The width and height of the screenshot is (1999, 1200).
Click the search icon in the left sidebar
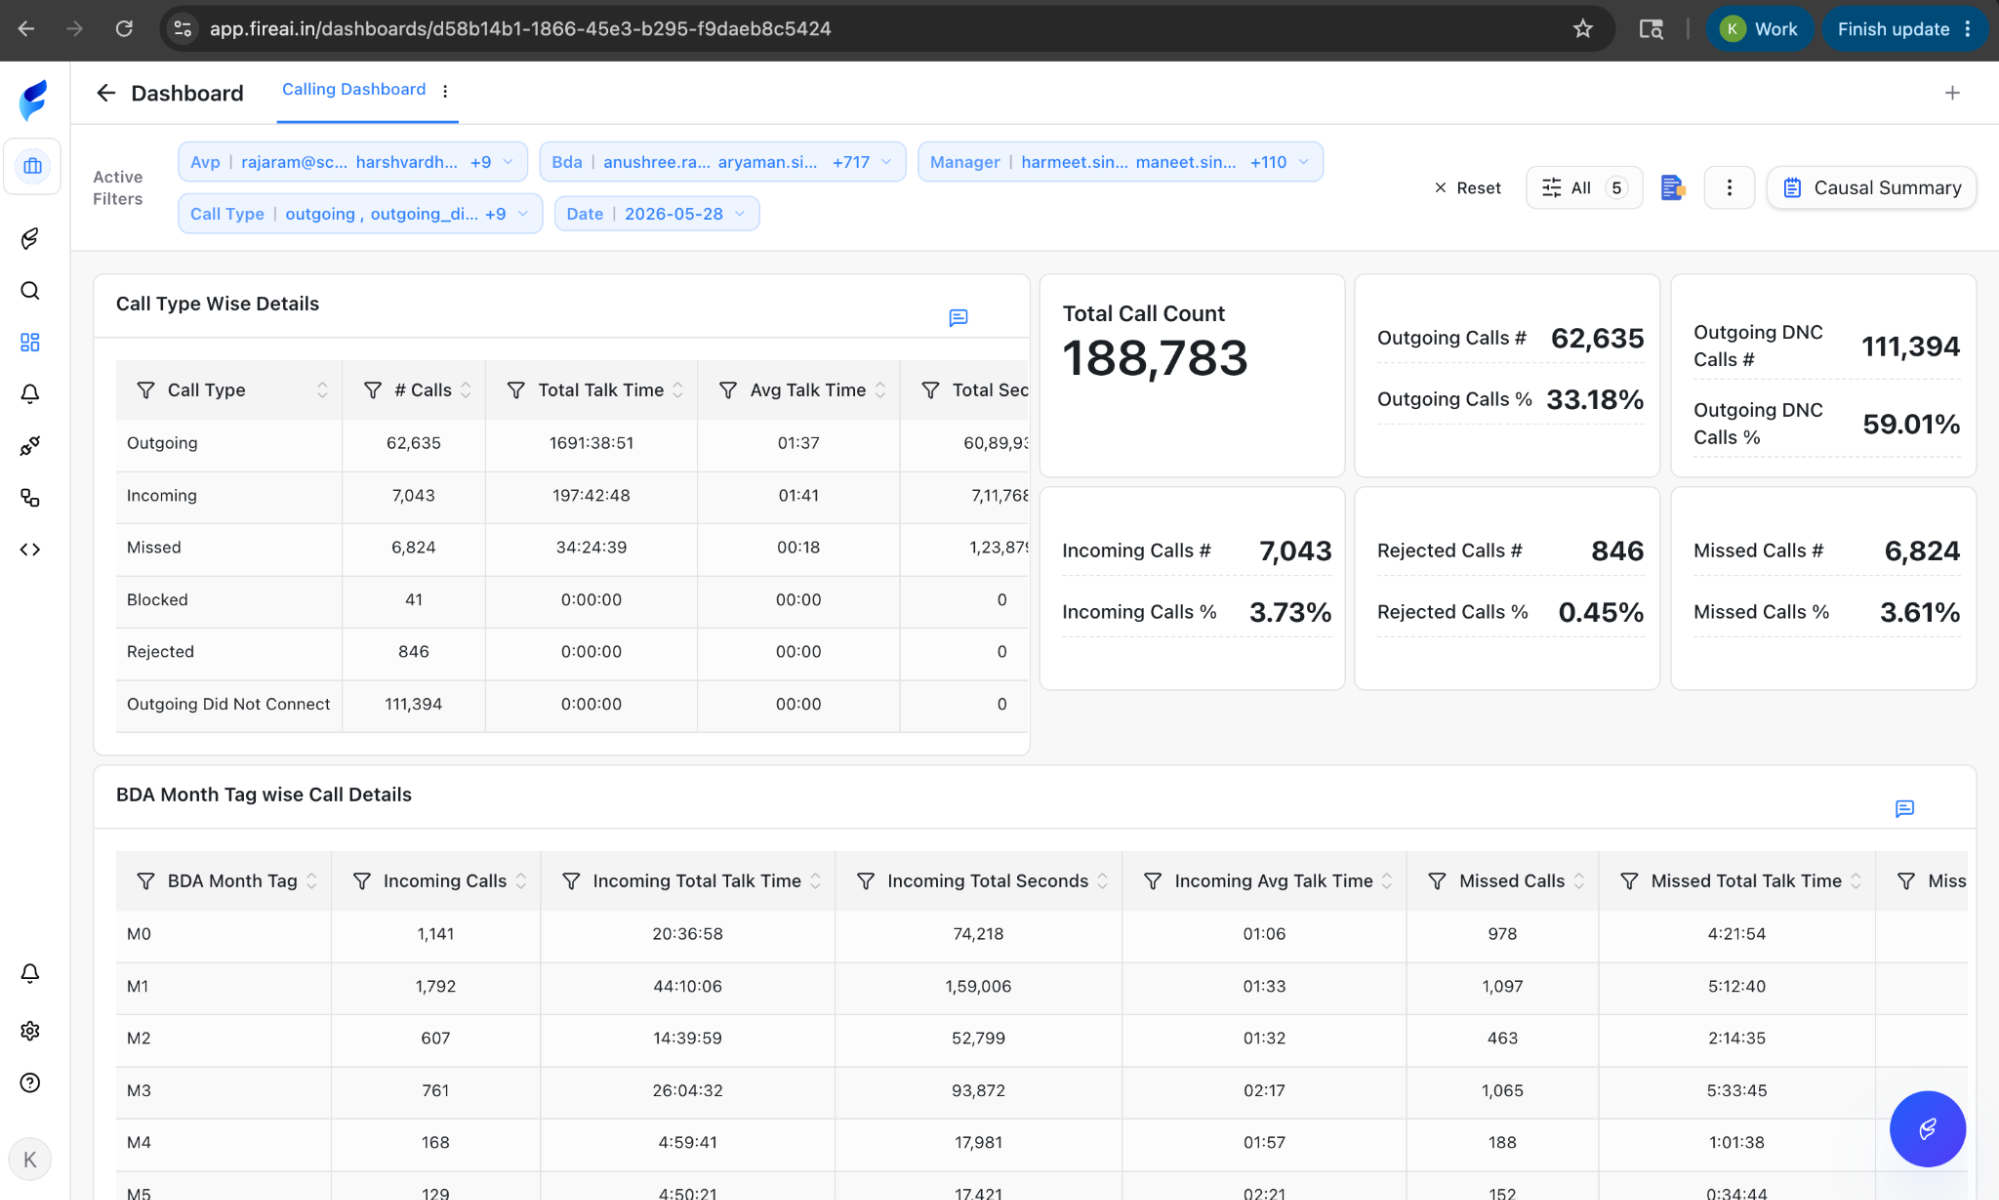30,291
